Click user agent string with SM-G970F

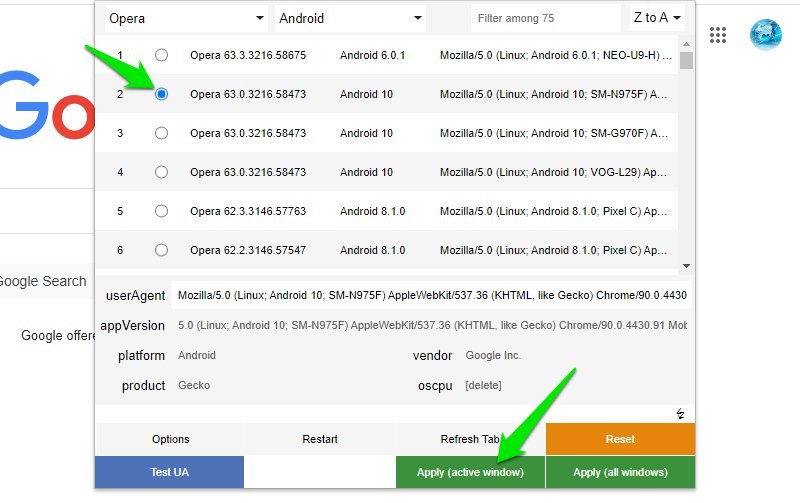tap(553, 133)
